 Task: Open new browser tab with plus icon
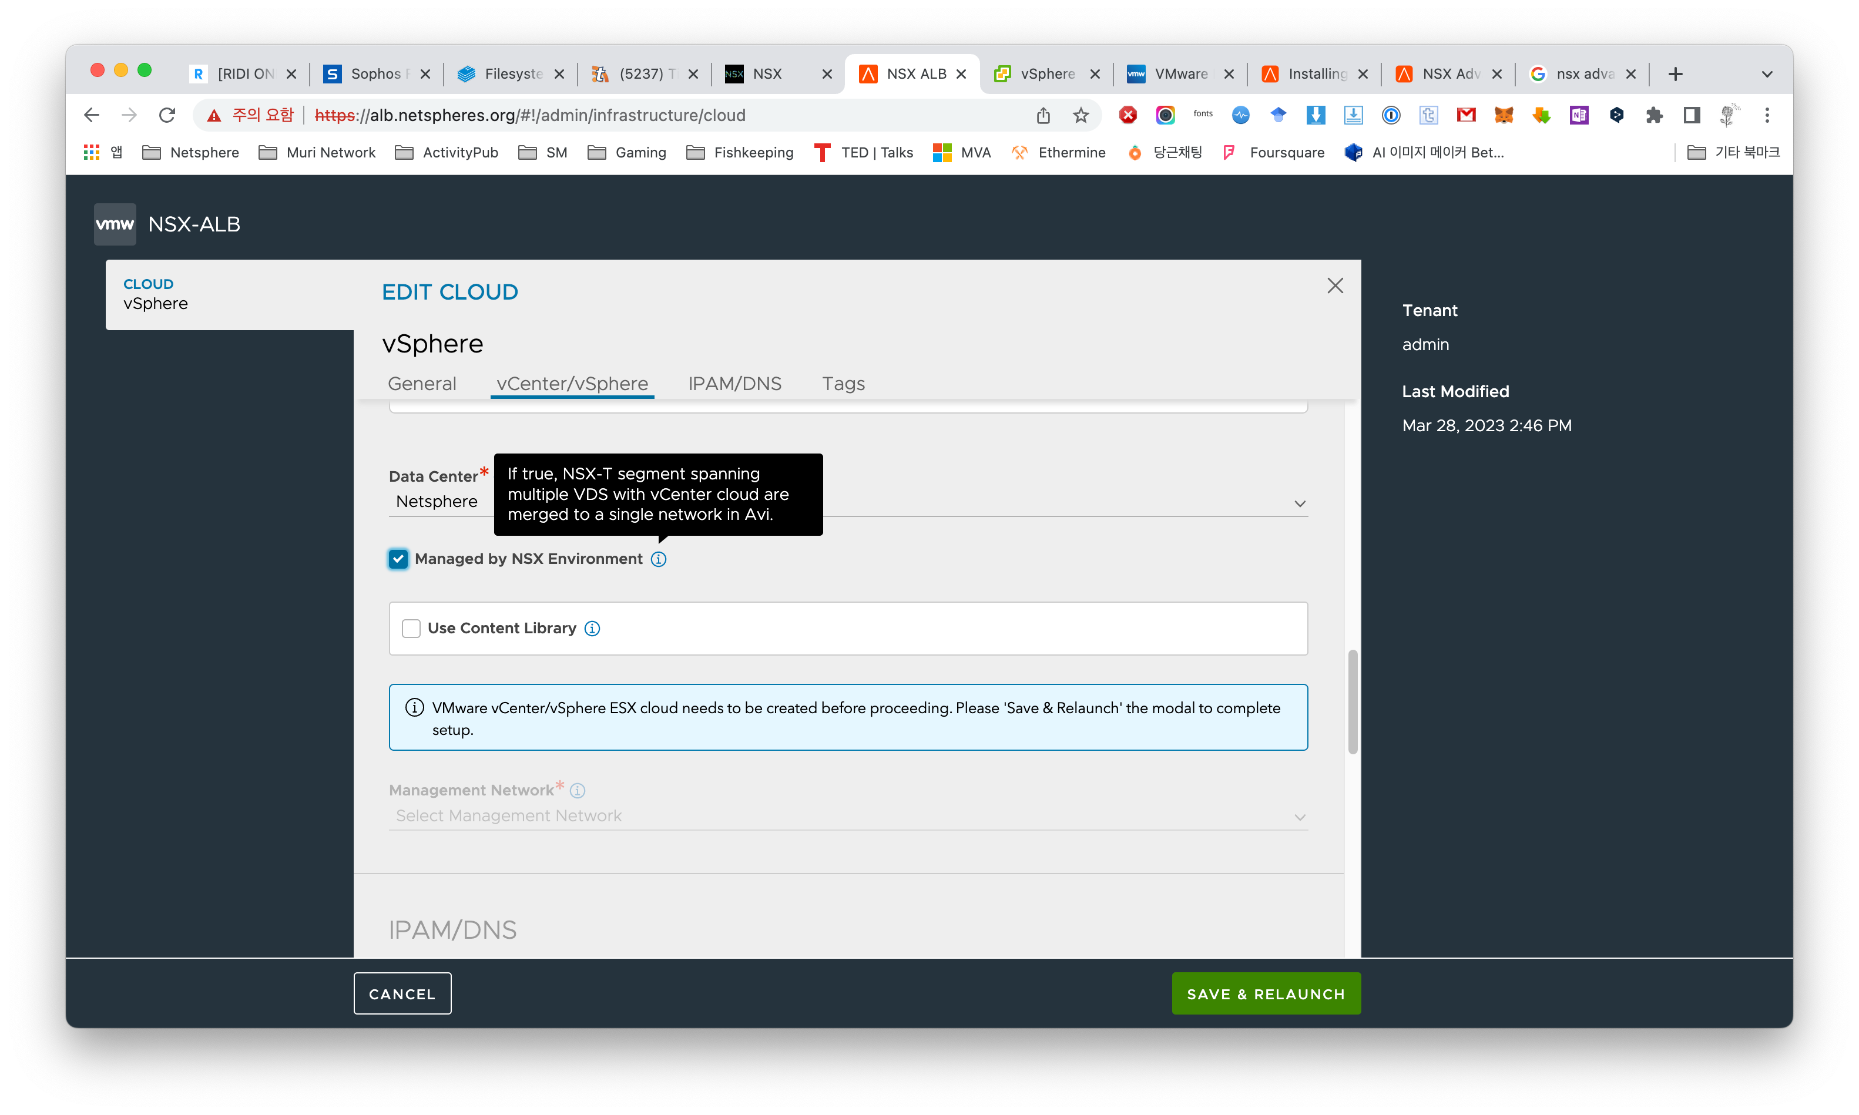1676,74
